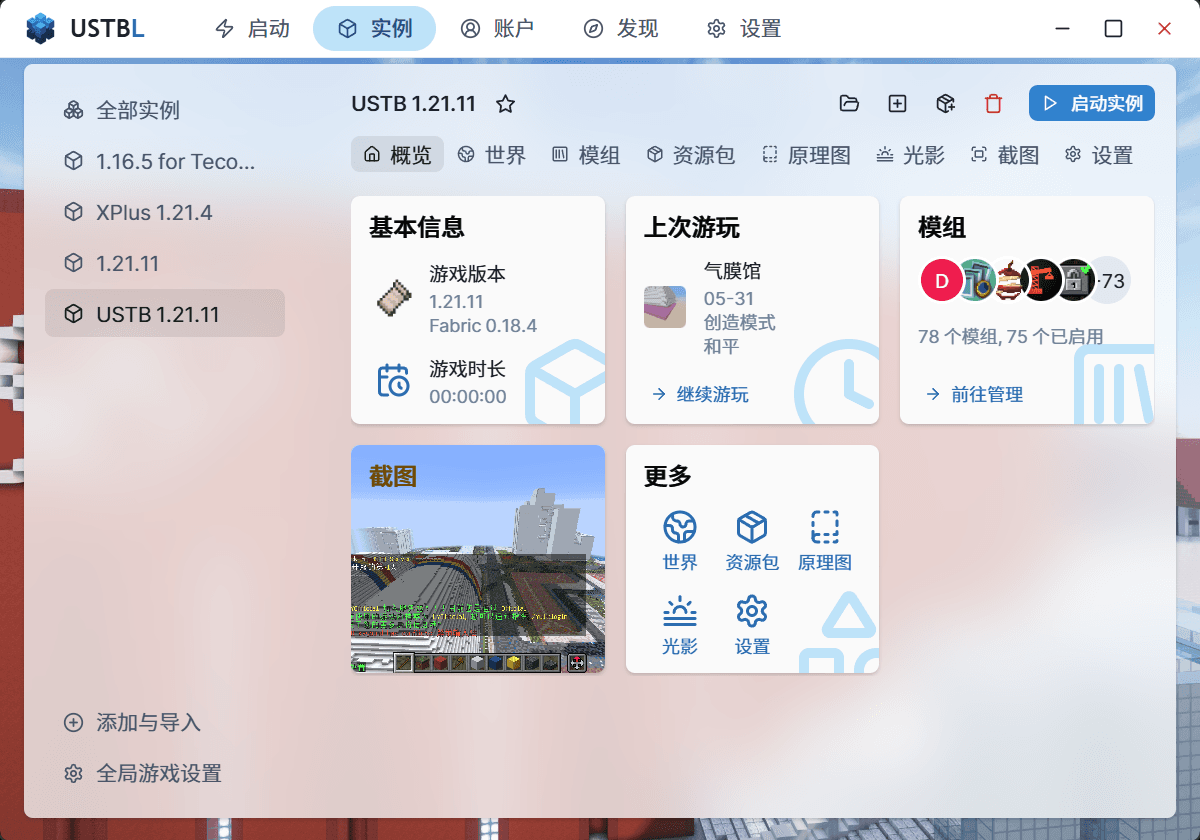Viewport: 1200px width, 840px height.
Task: Switch to 启动 top navigation tab
Action: 253,29
